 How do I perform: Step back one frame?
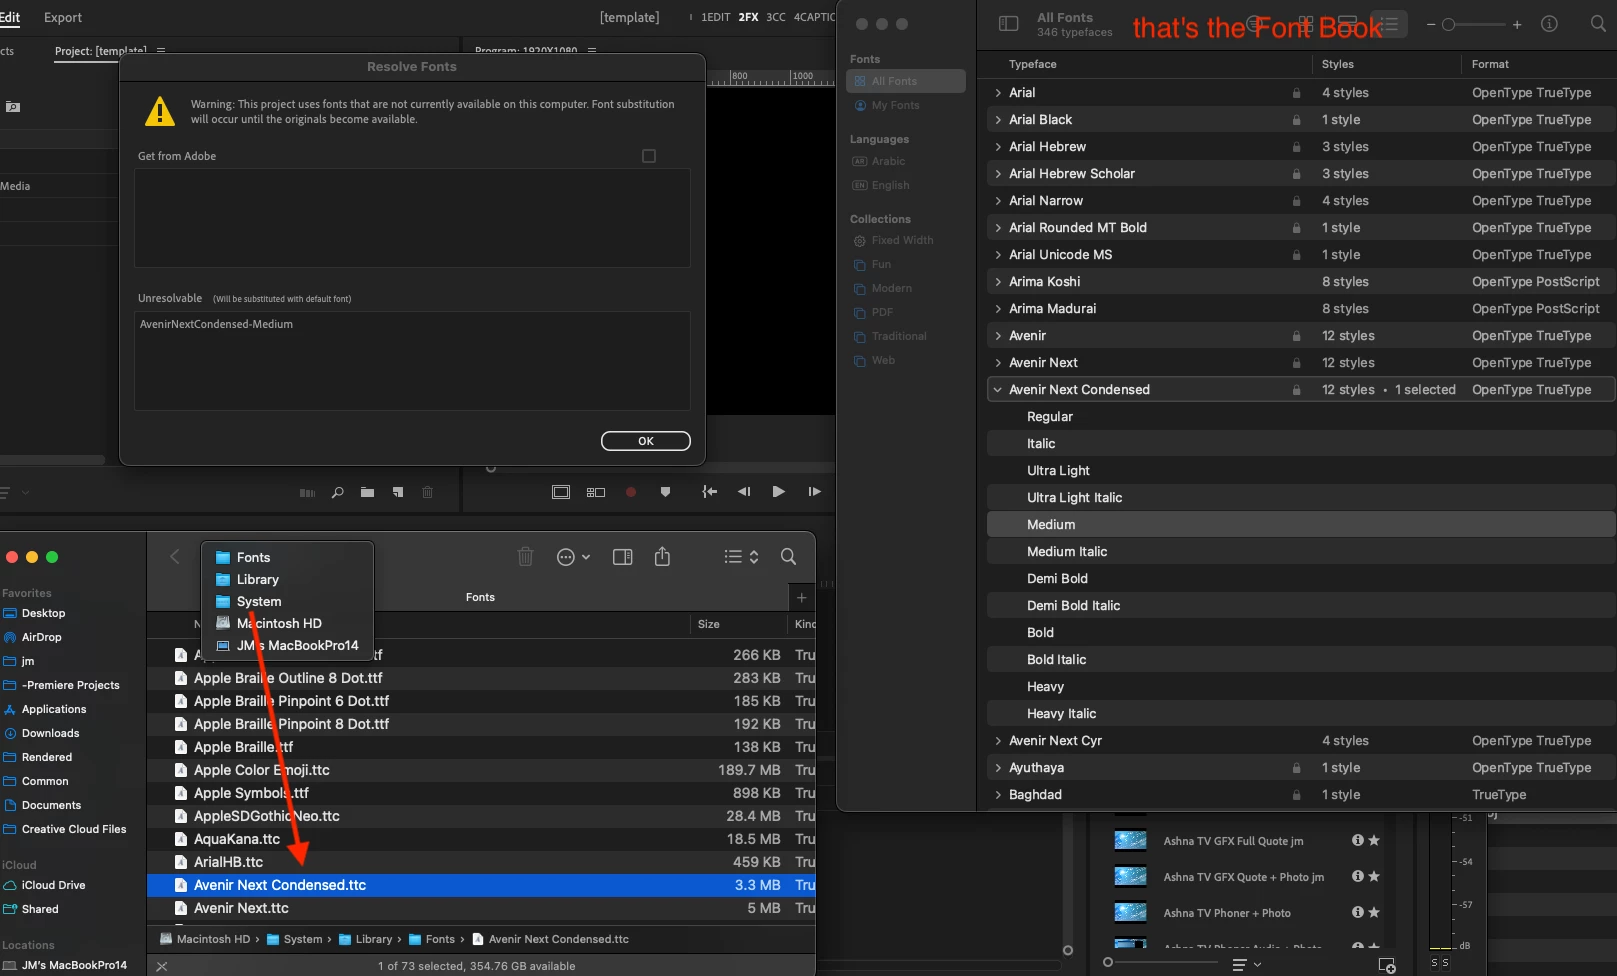[744, 492]
